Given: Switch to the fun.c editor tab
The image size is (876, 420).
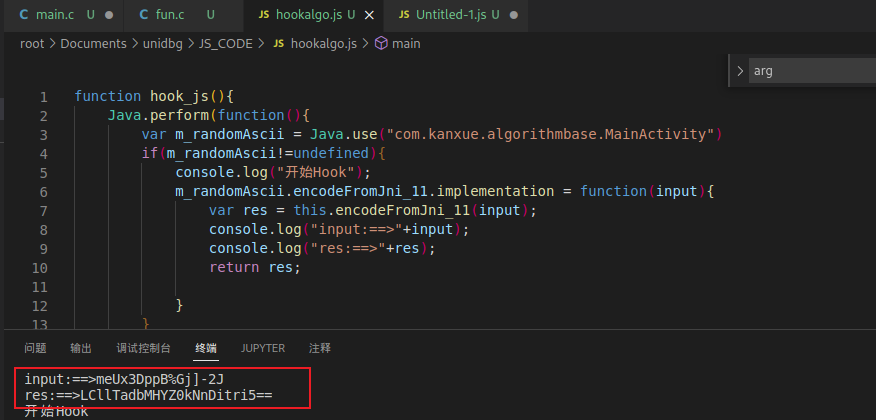Looking at the screenshot, I should tap(172, 15).
